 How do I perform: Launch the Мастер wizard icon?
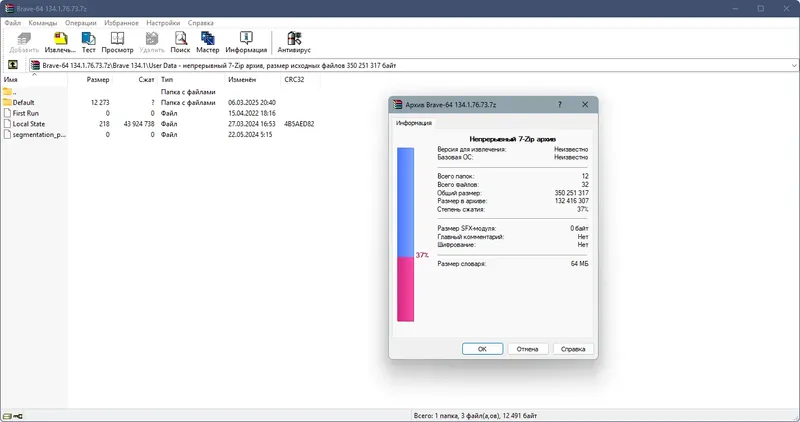207,39
